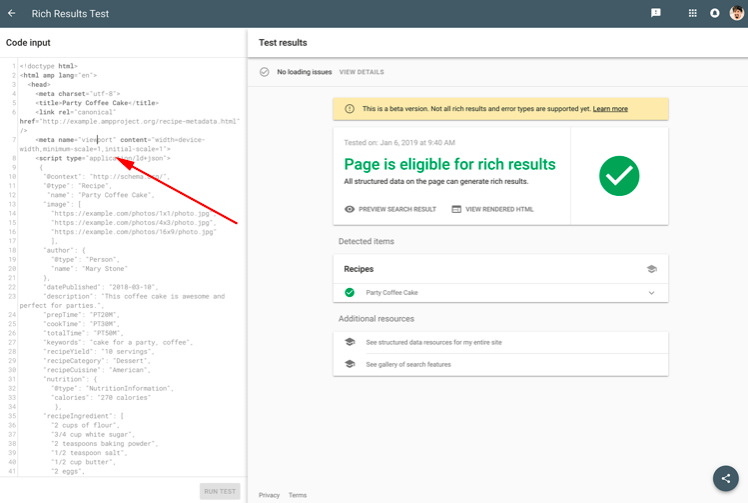Click the eye icon for preview search result
The height and width of the screenshot is (503, 748).
350,209
